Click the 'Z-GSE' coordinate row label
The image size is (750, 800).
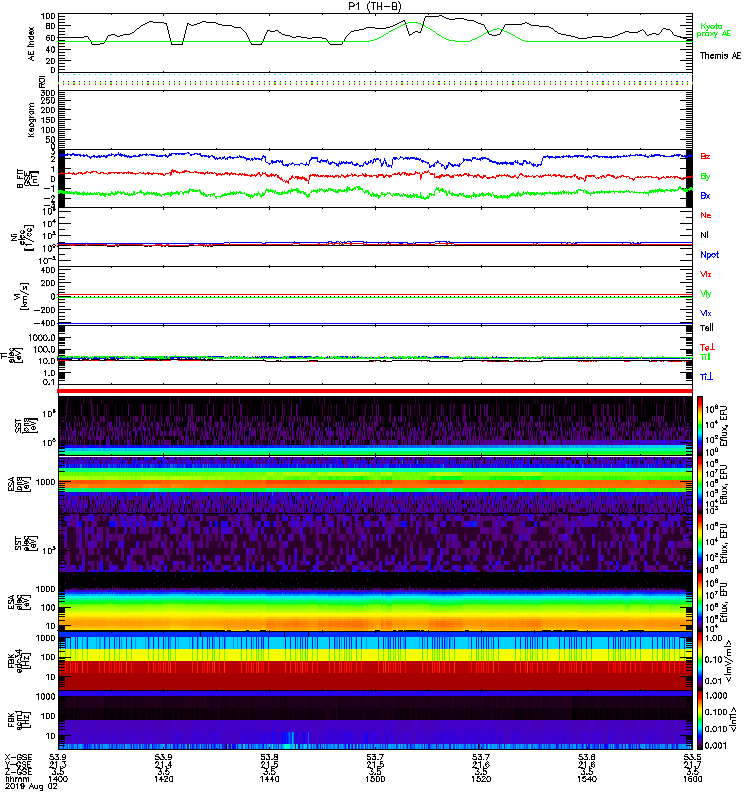pyautogui.click(x=18, y=772)
